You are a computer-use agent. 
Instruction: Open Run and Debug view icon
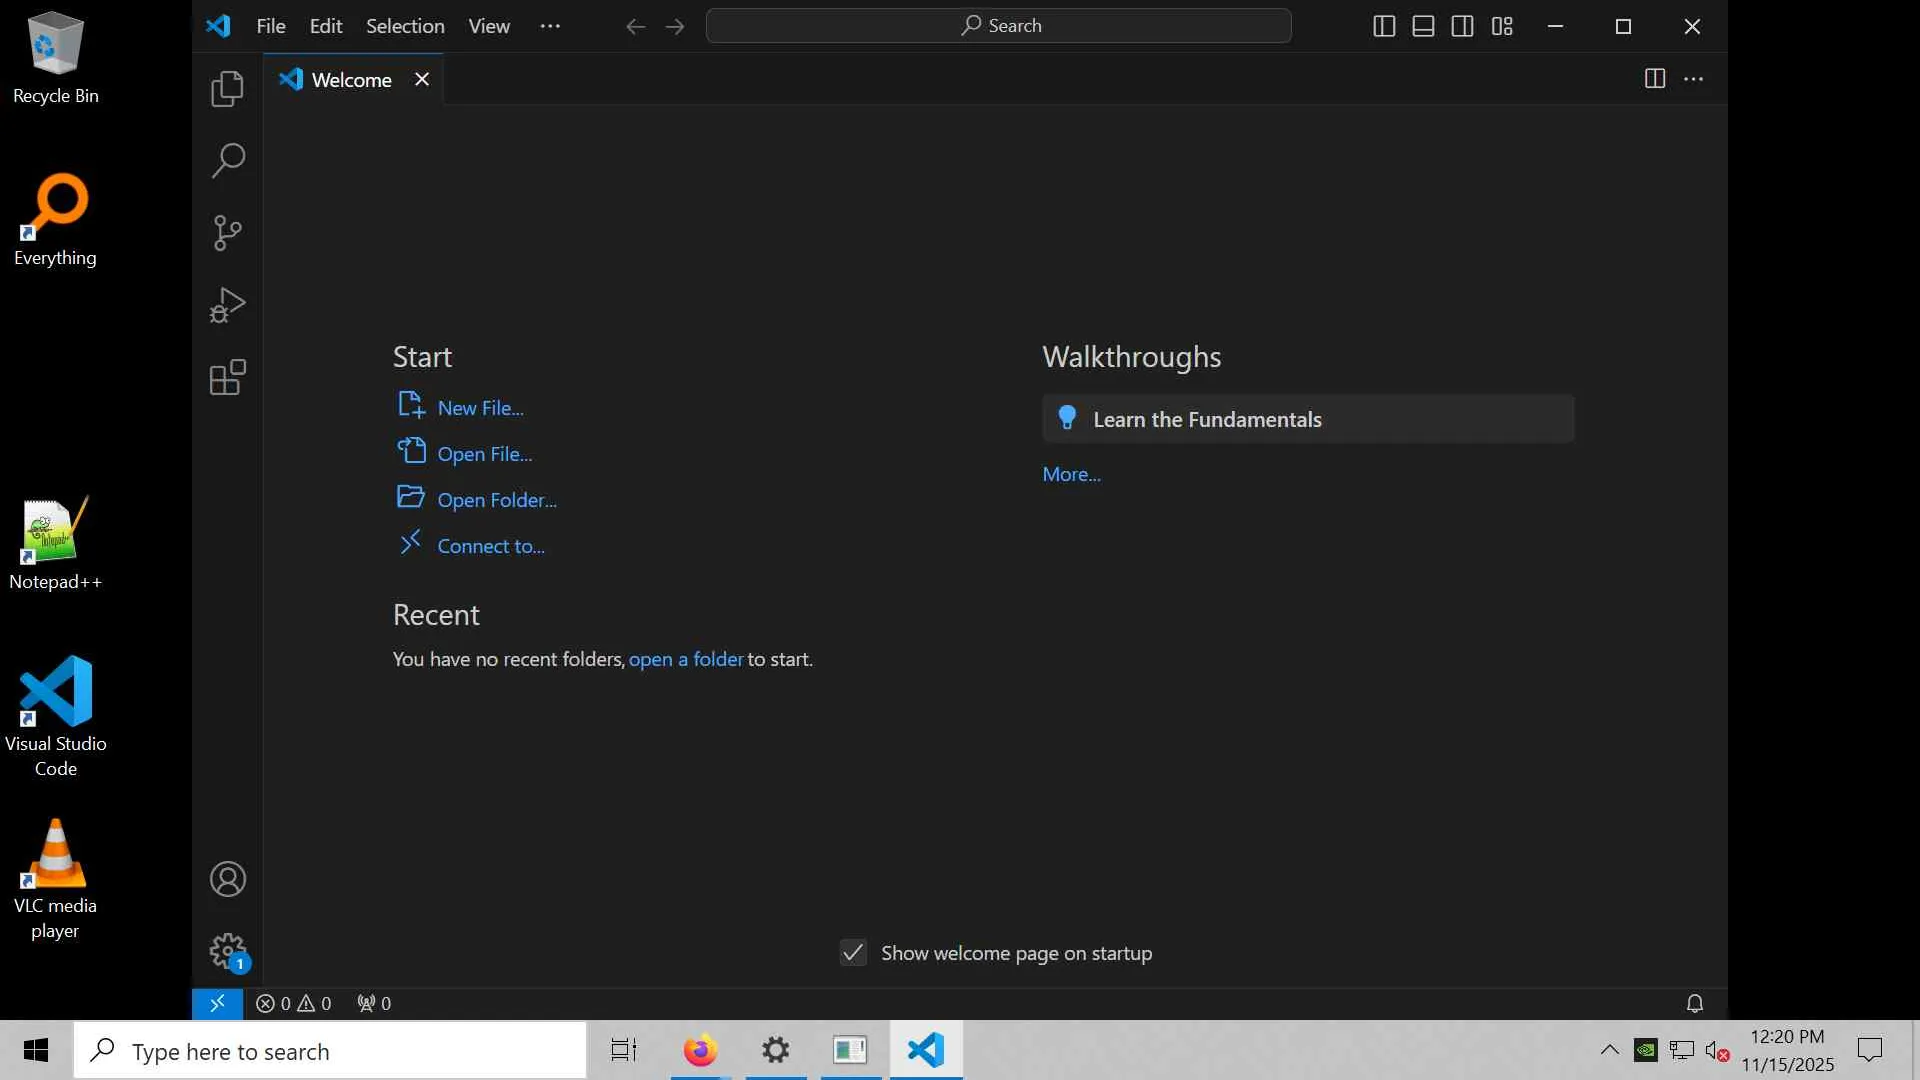(227, 305)
